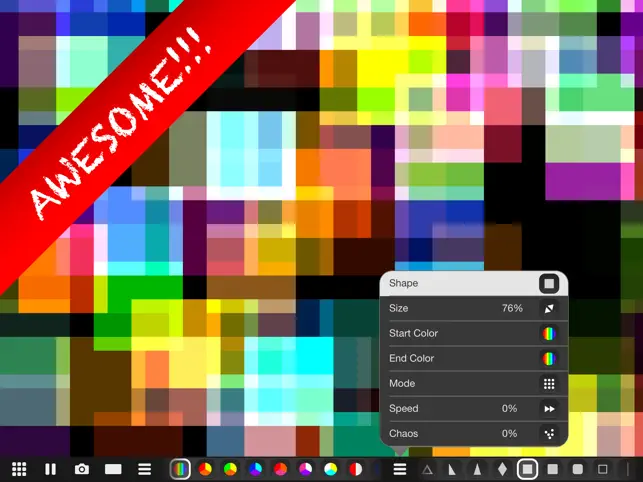
Task: Choose the plain gray square shape
Action: [552, 469]
